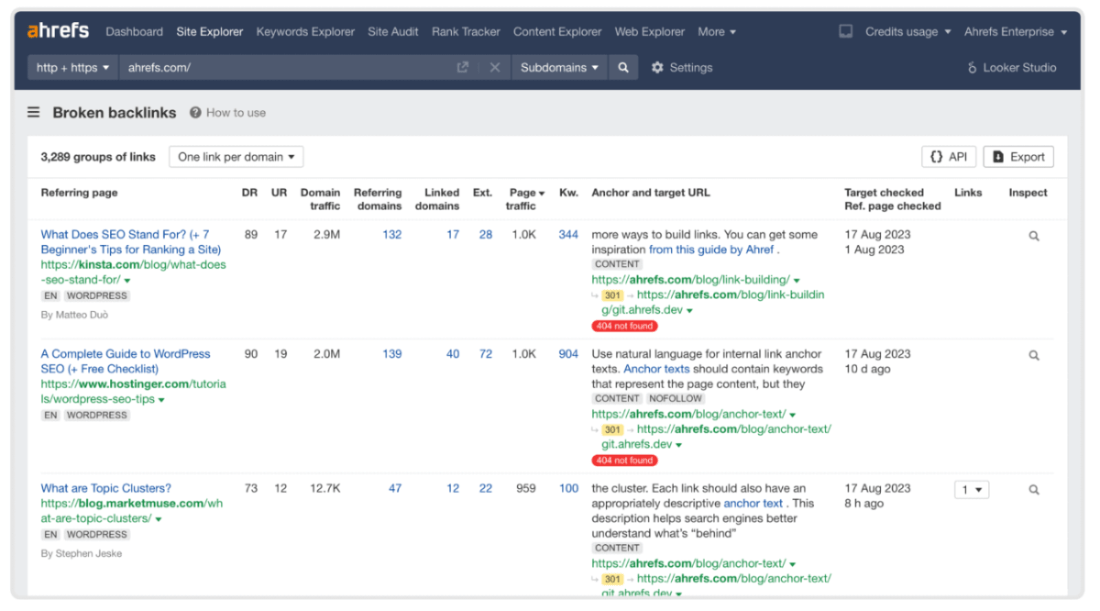Screen dimensions: 1100x611
Task: Click referring domains value 47
Action: pos(395,488)
